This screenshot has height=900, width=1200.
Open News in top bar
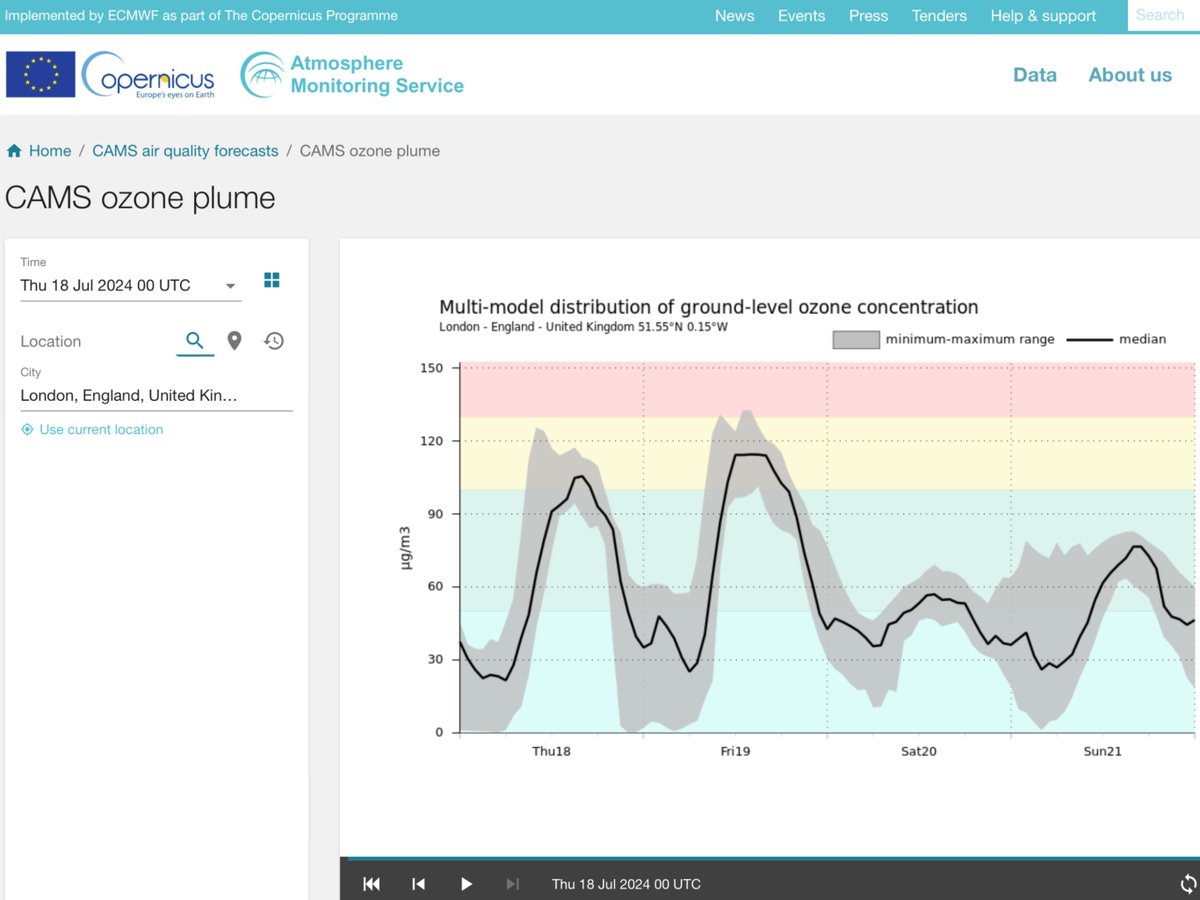click(734, 16)
